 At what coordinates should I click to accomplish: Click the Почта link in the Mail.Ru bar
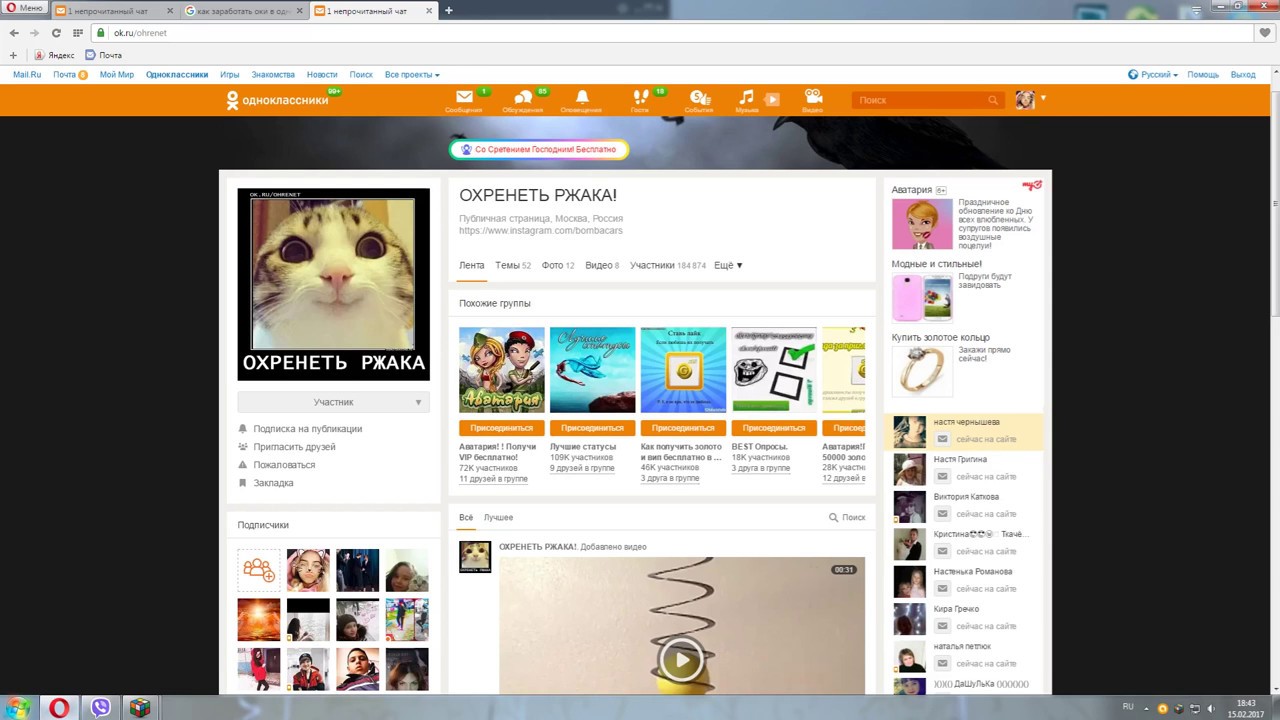coord(65,75)
